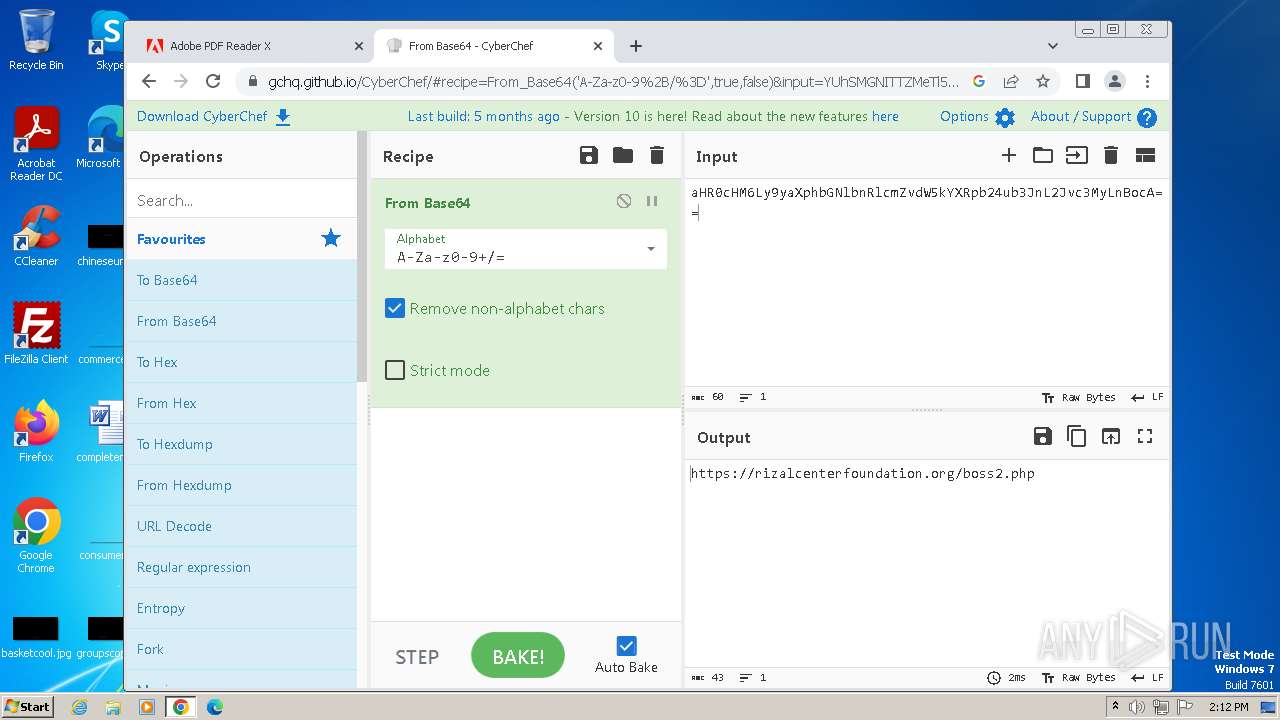
Task: Open a new browser tab
Action: point(636,45)
